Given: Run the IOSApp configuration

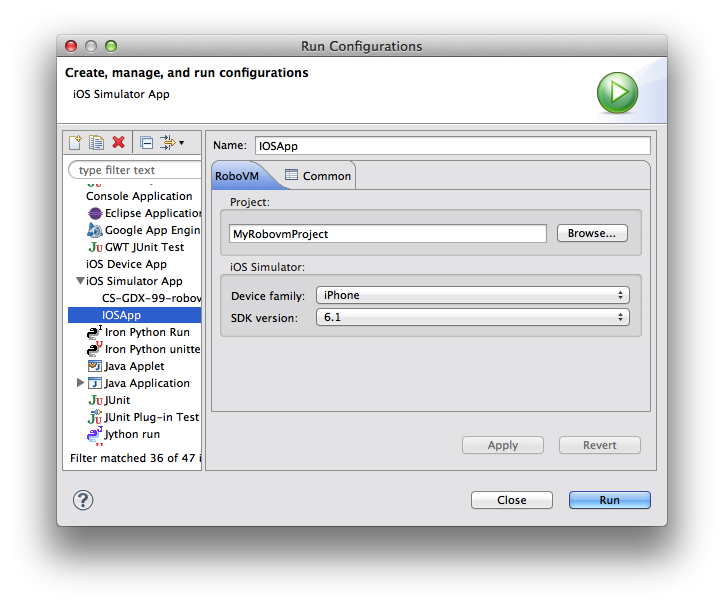Looking at the screenshot, I should 609,500.
